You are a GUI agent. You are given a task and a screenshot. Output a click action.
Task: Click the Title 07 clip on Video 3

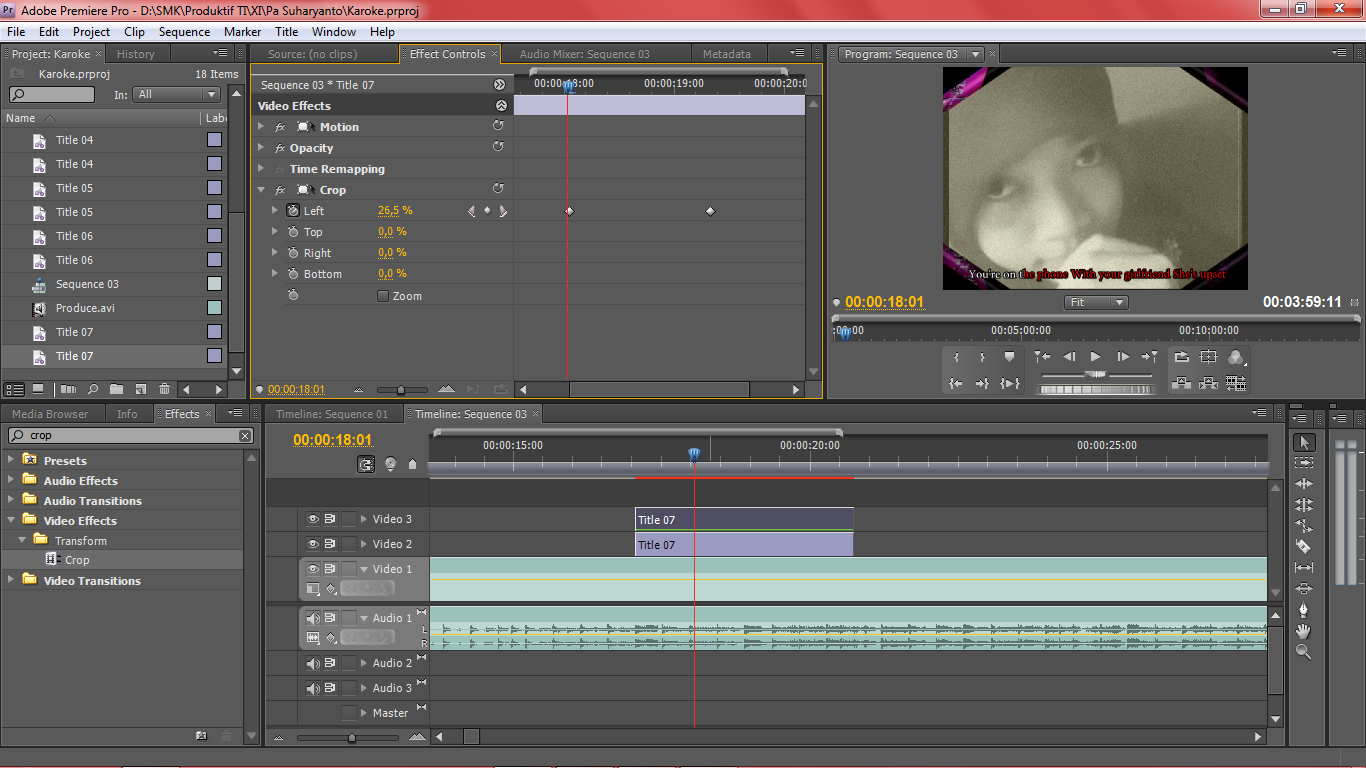pyautogui.click(x=744, y=519)
